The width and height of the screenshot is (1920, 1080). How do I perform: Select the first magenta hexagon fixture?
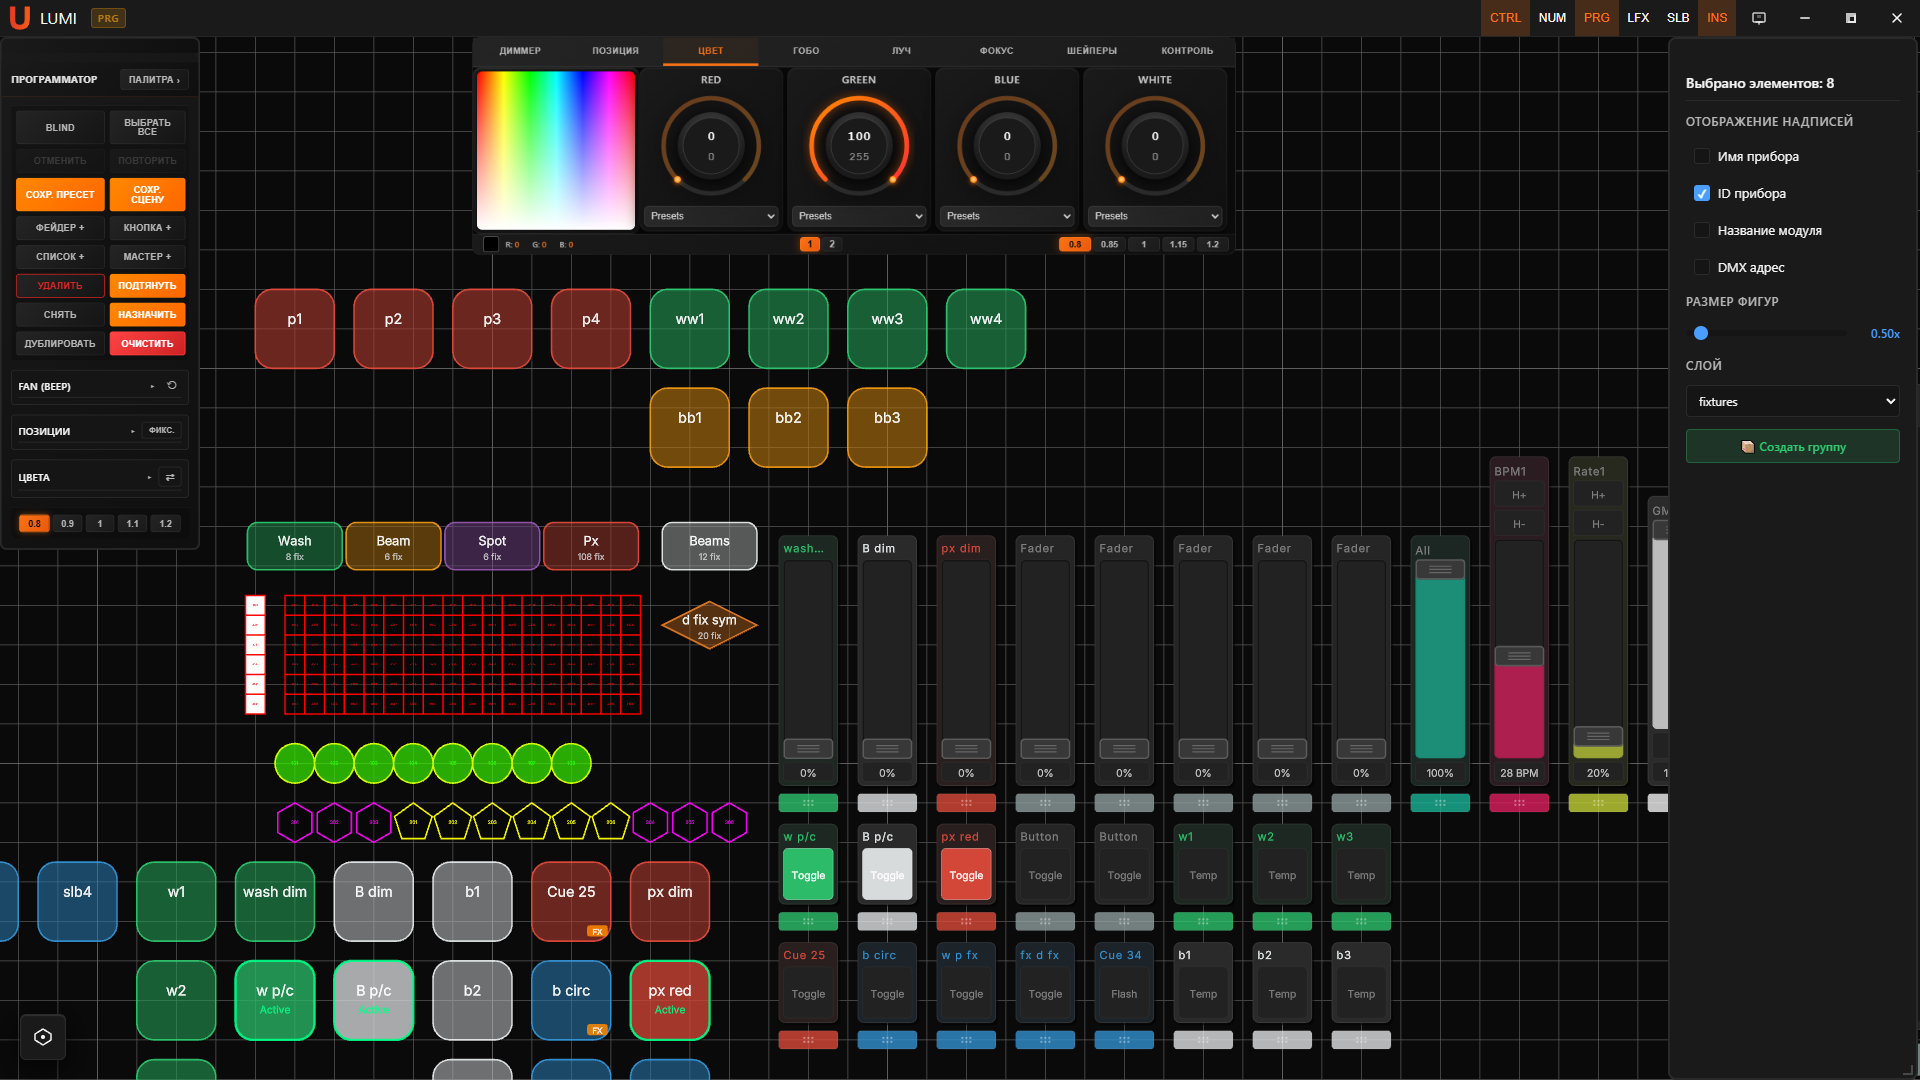pyautogui.click(x=294, y=822)
